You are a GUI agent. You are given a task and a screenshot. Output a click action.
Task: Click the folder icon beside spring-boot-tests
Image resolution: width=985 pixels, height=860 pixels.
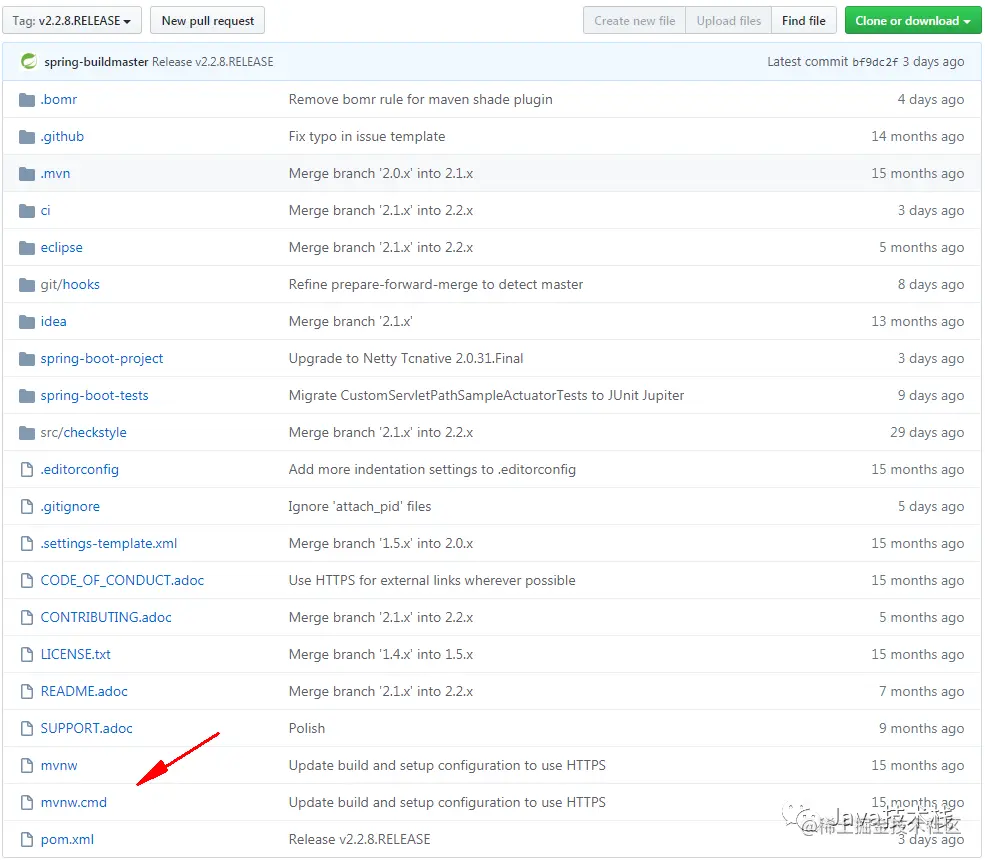point(27,396)
